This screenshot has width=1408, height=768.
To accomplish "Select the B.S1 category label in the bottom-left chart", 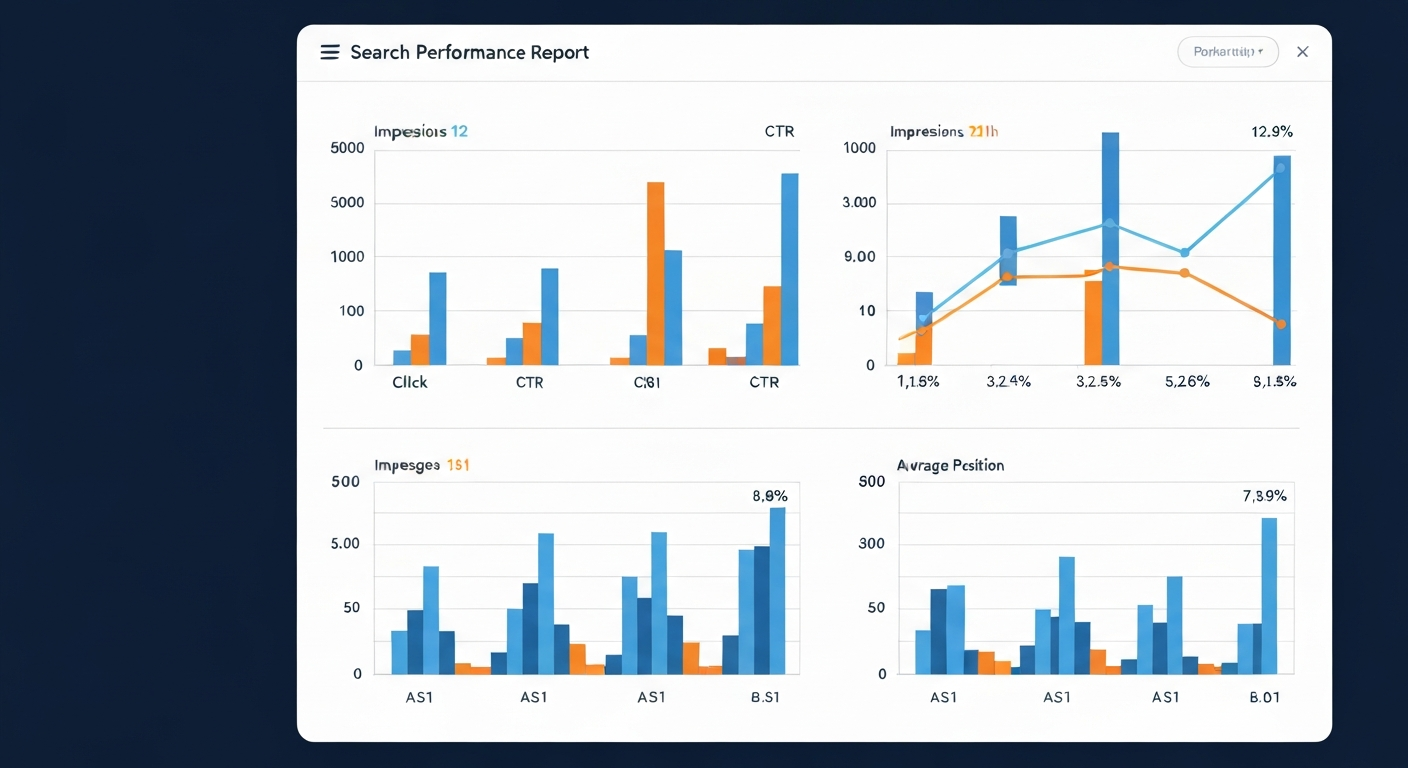I will pyautogui.click(x=764, y=697).
